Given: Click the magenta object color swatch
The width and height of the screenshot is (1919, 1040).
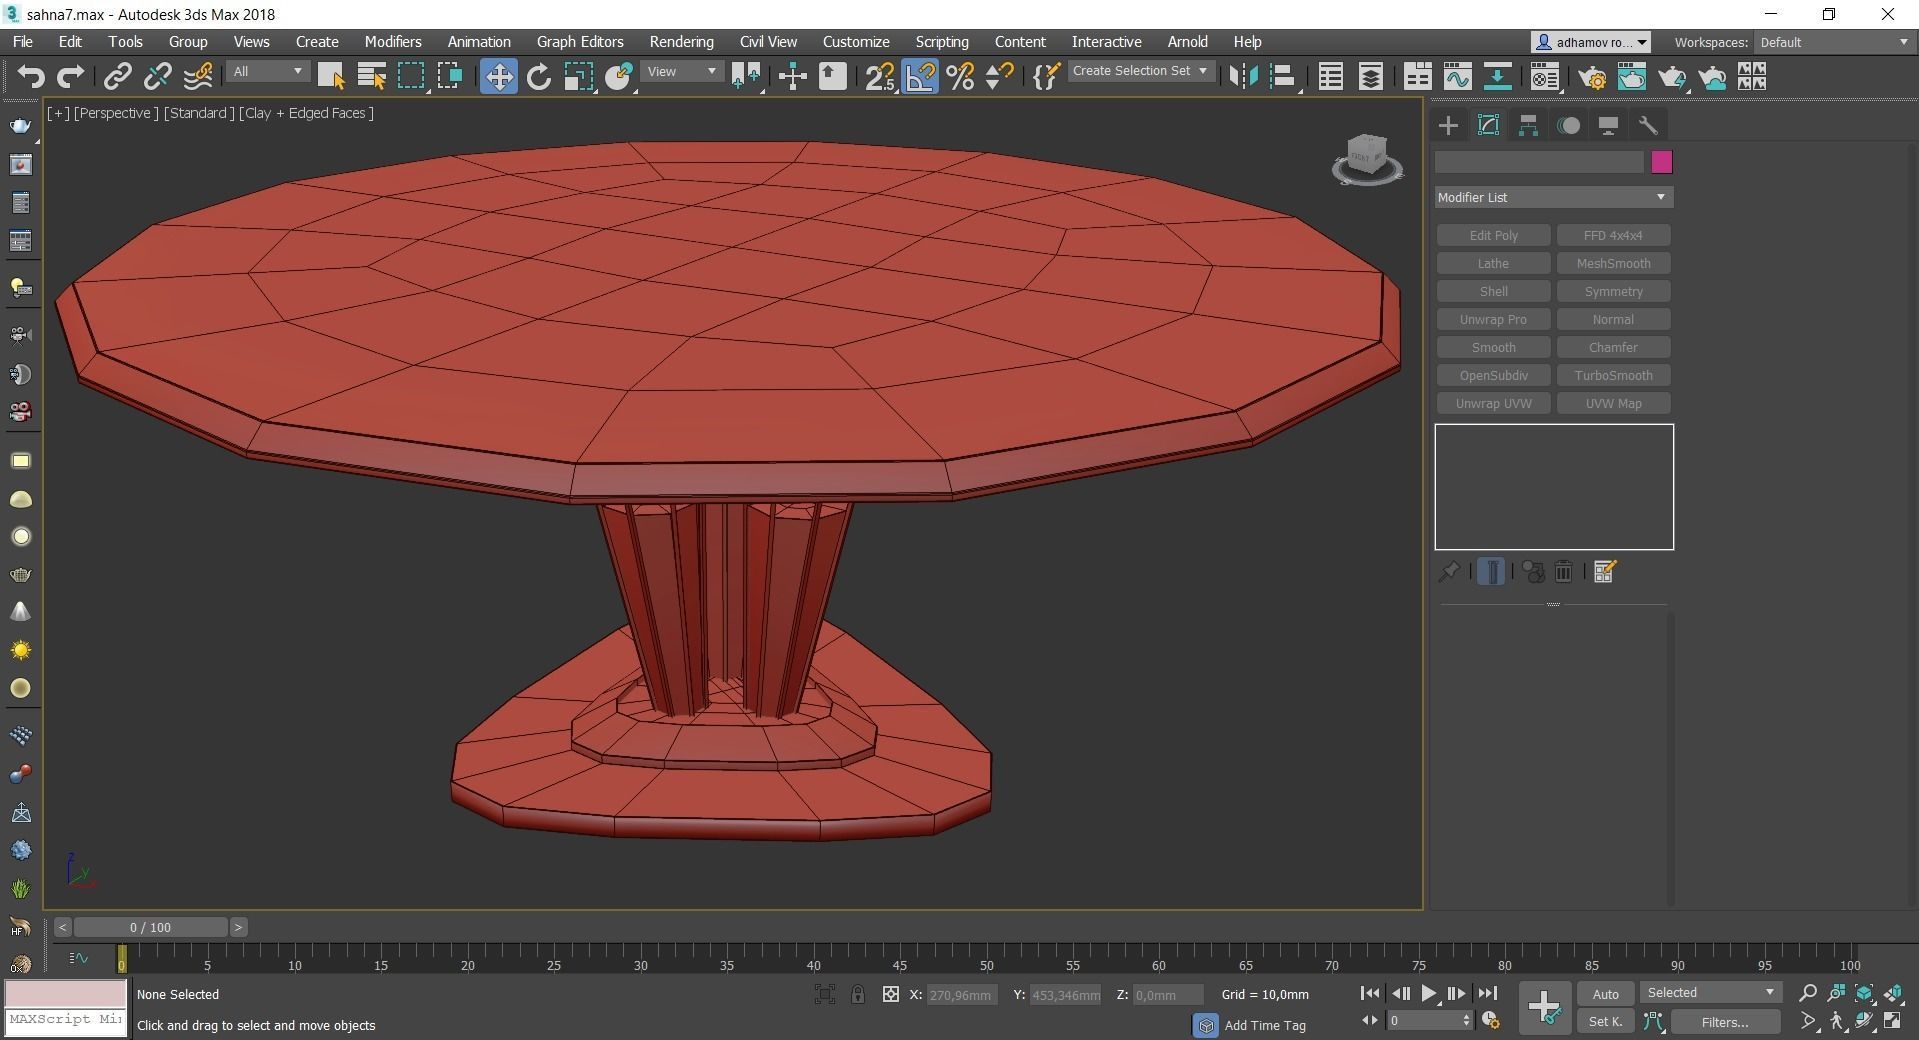Looking at the screenshot, I should (x=1661, y=162).
